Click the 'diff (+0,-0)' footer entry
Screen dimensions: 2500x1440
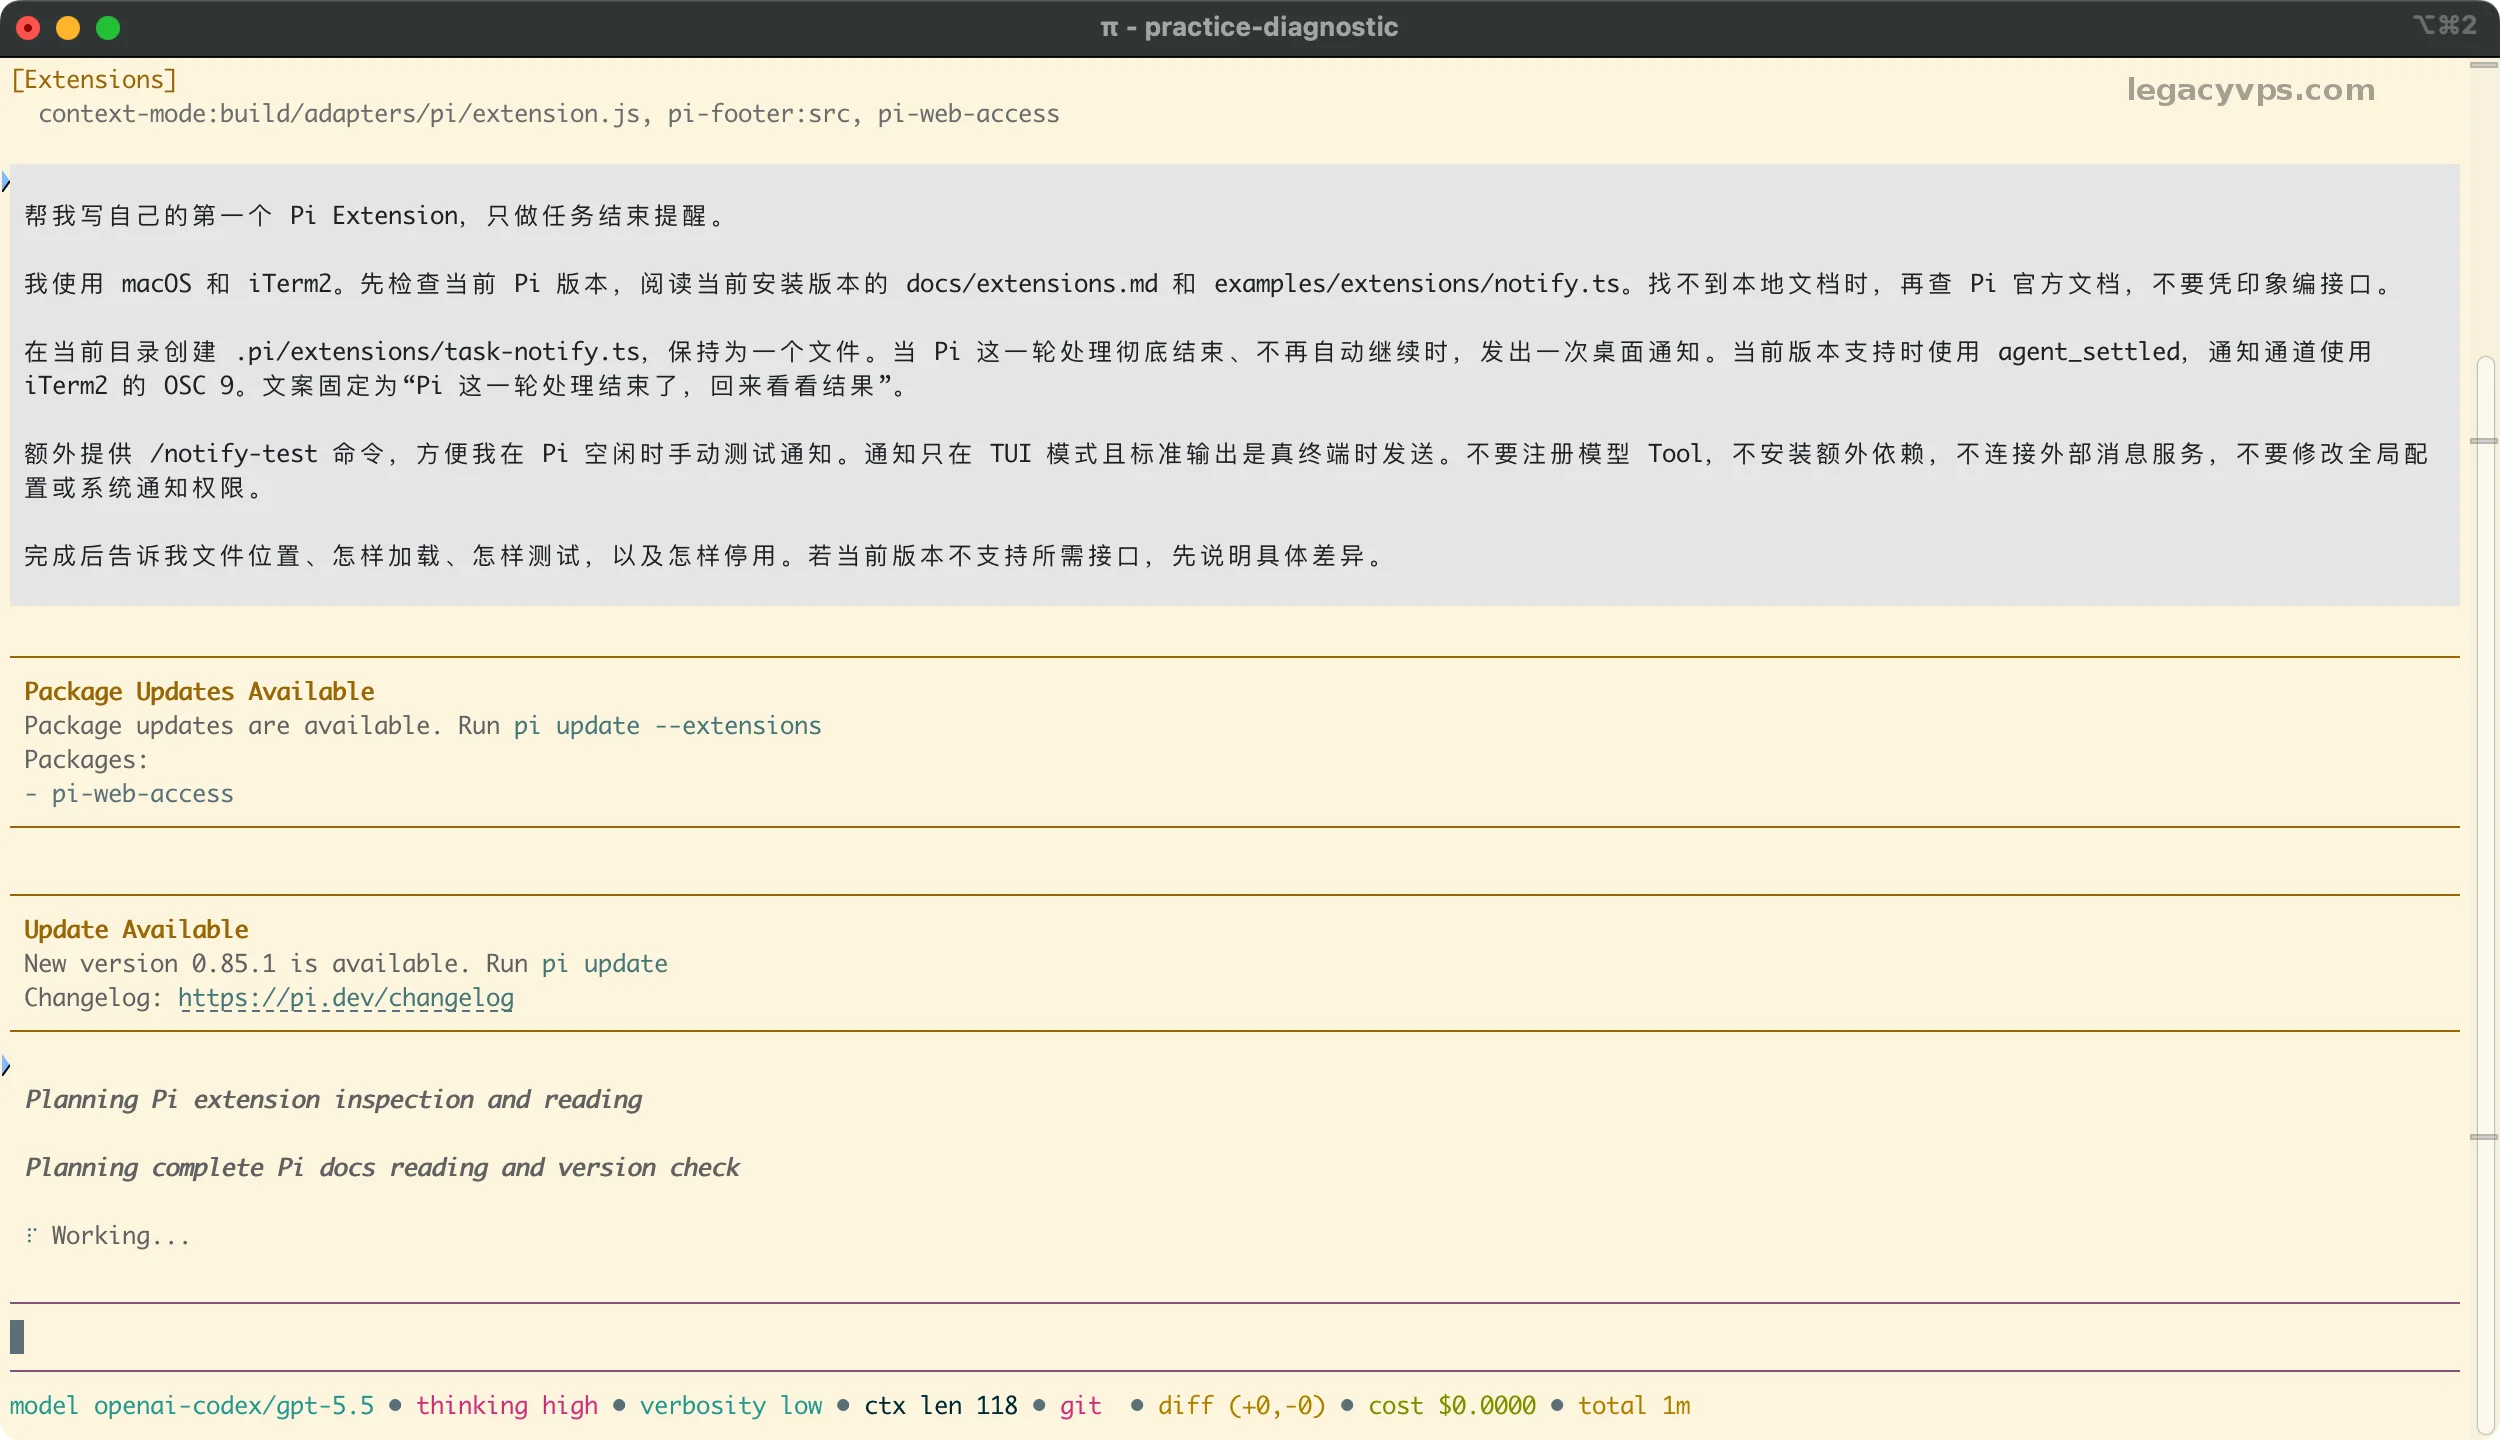[1242, 1406]
